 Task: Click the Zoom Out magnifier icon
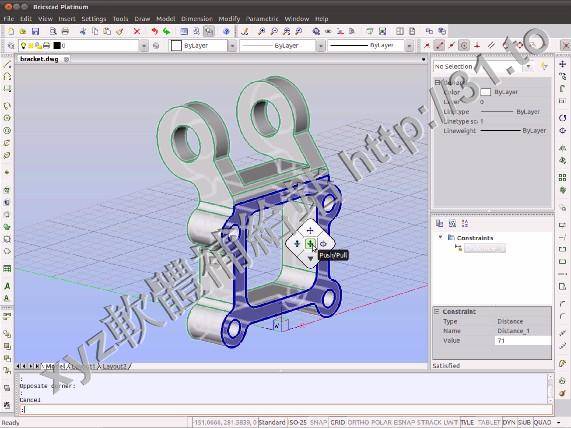tap(274, 32)
